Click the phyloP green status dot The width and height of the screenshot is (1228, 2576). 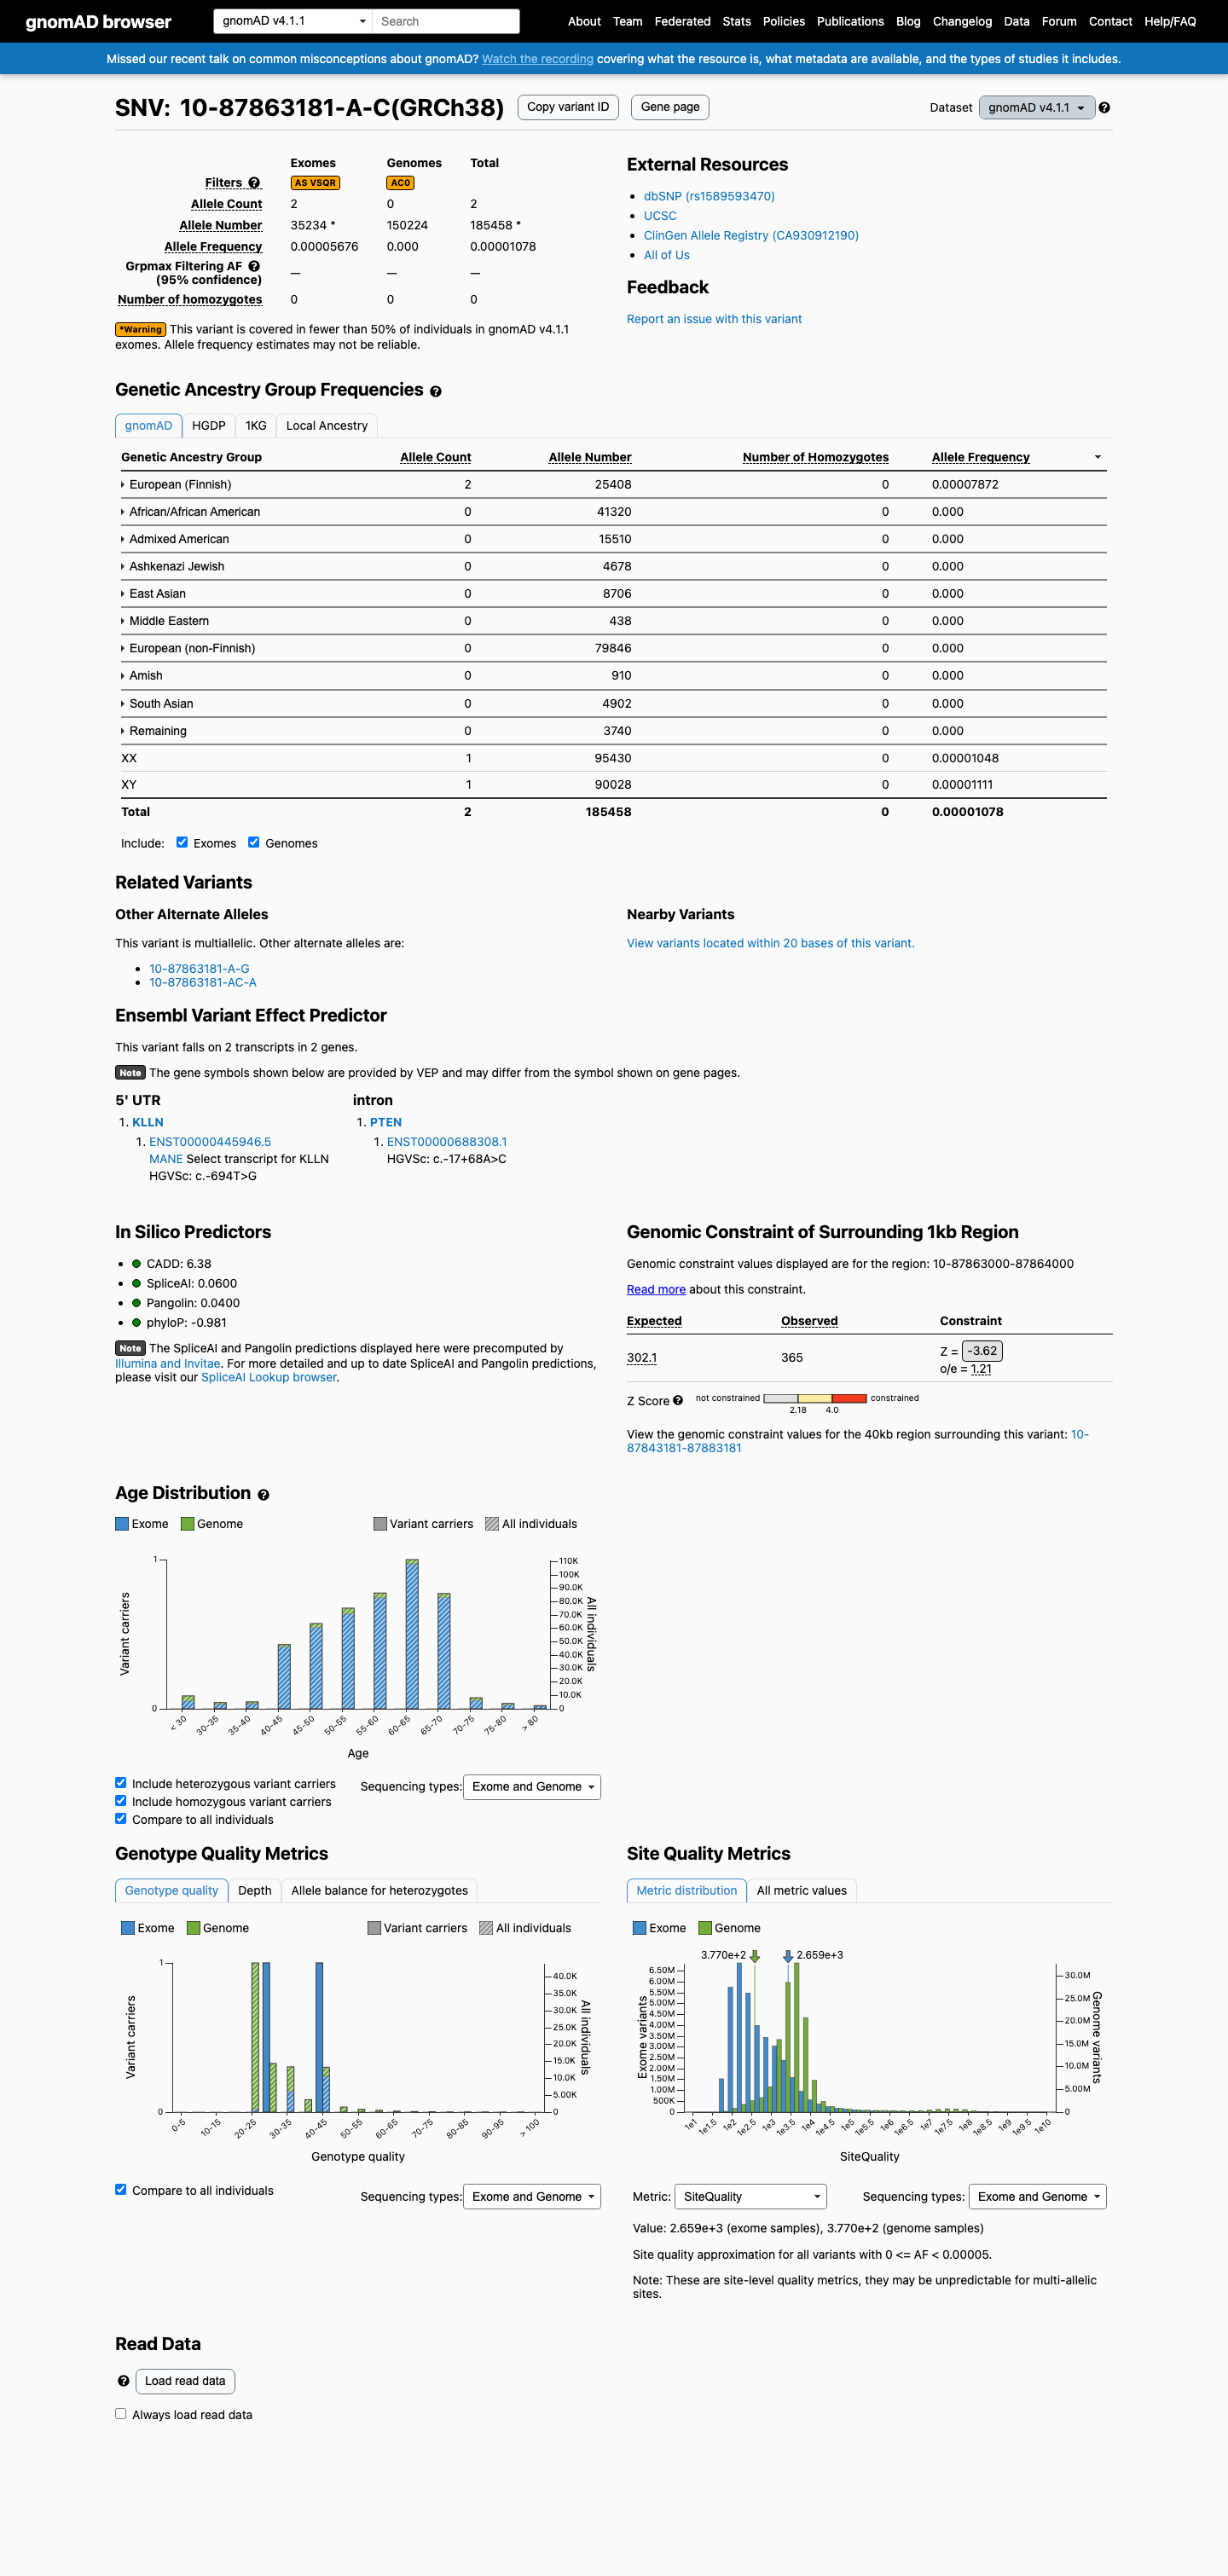coord(136,1322)
